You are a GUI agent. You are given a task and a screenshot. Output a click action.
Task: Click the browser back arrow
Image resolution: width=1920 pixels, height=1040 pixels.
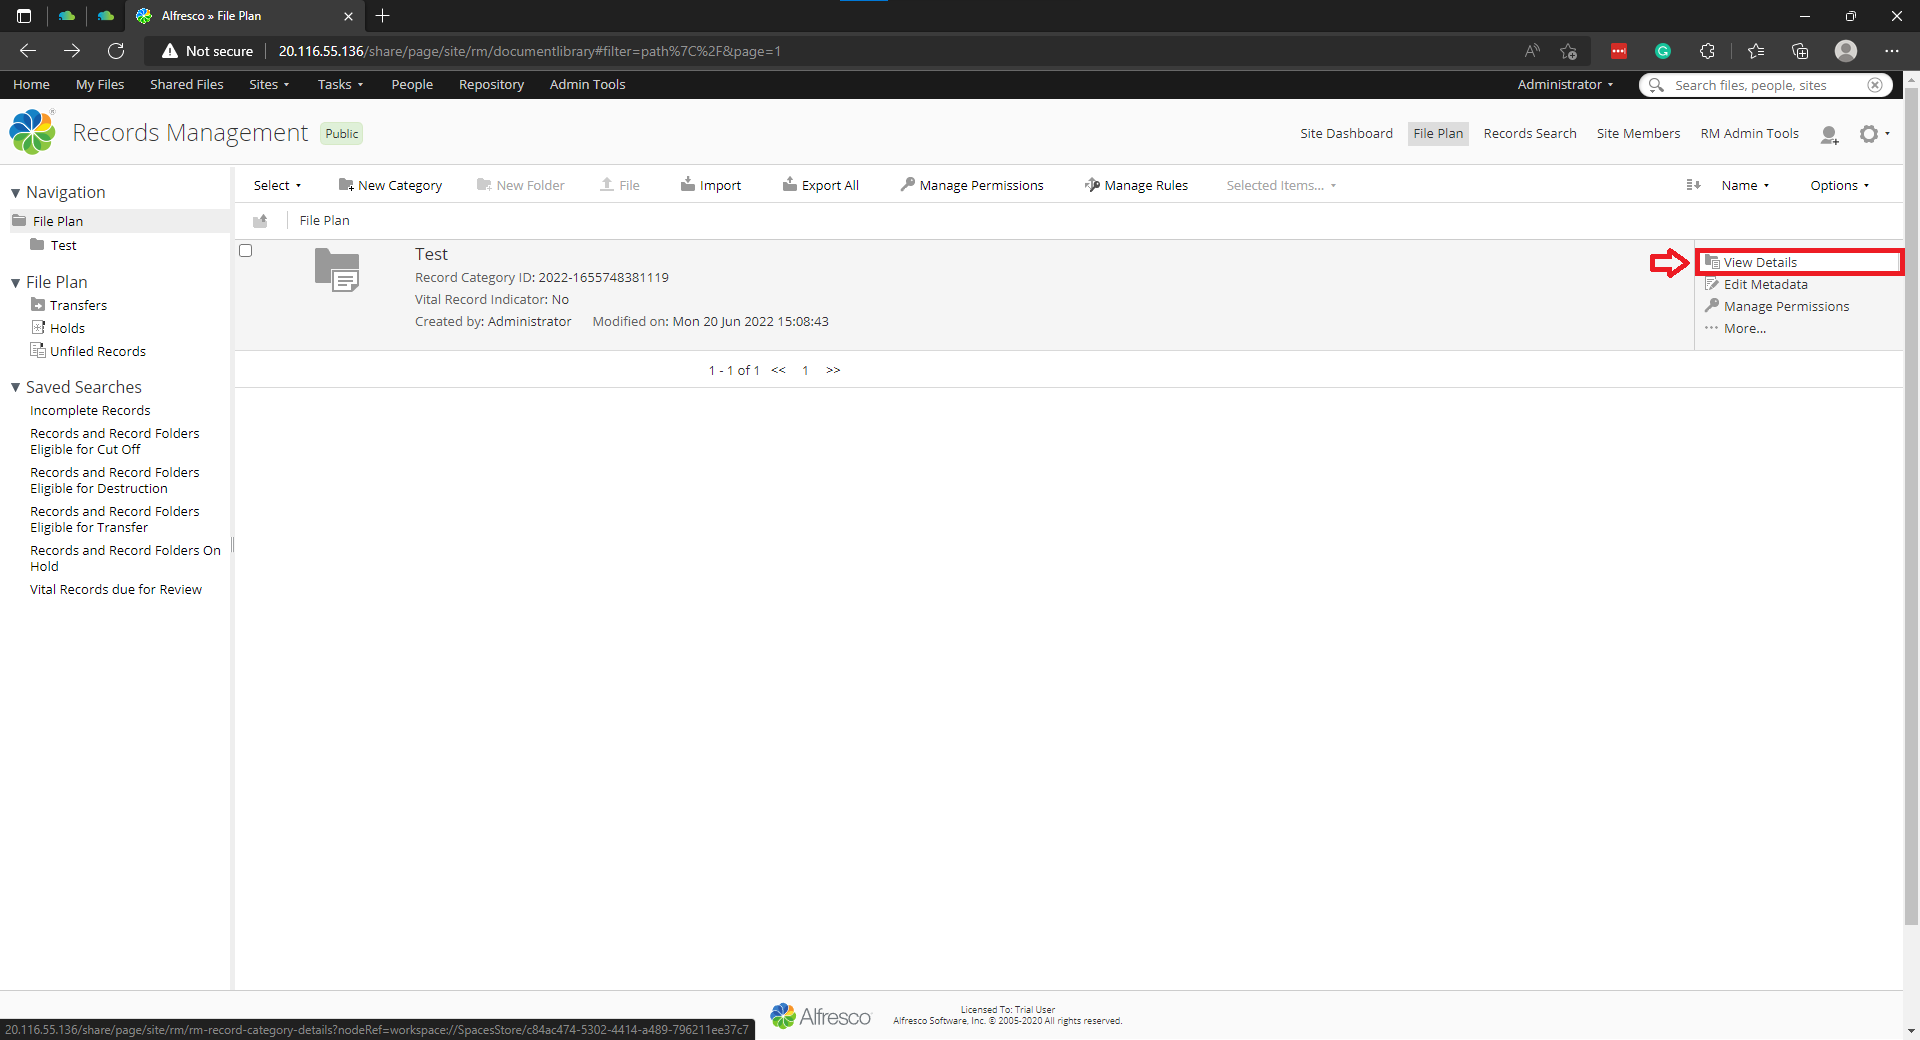28,51
